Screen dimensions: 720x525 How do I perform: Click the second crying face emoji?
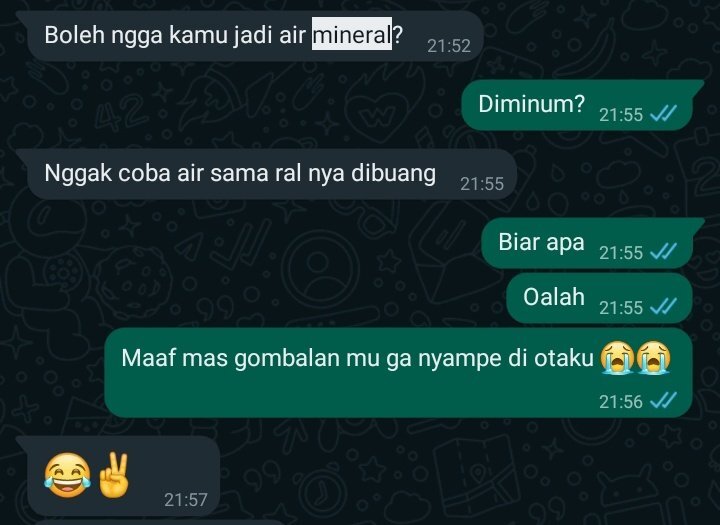654,358
